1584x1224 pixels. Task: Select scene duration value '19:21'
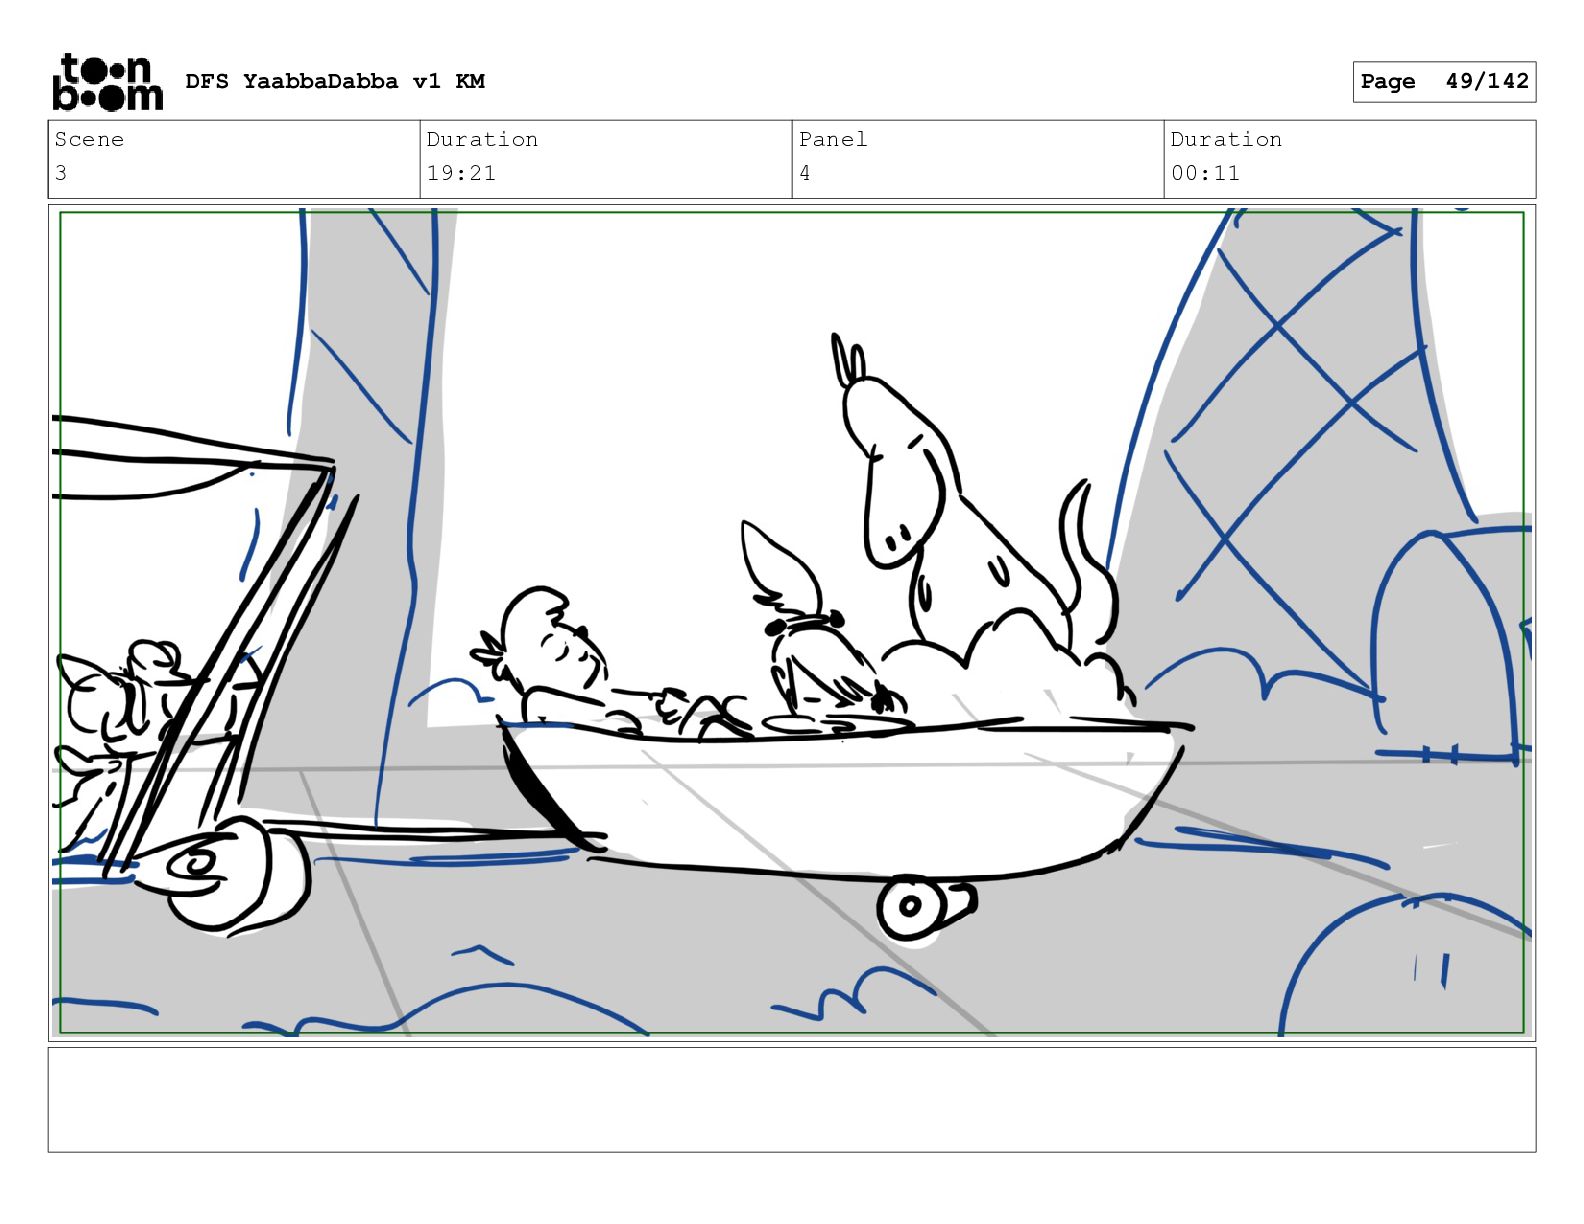461,173
